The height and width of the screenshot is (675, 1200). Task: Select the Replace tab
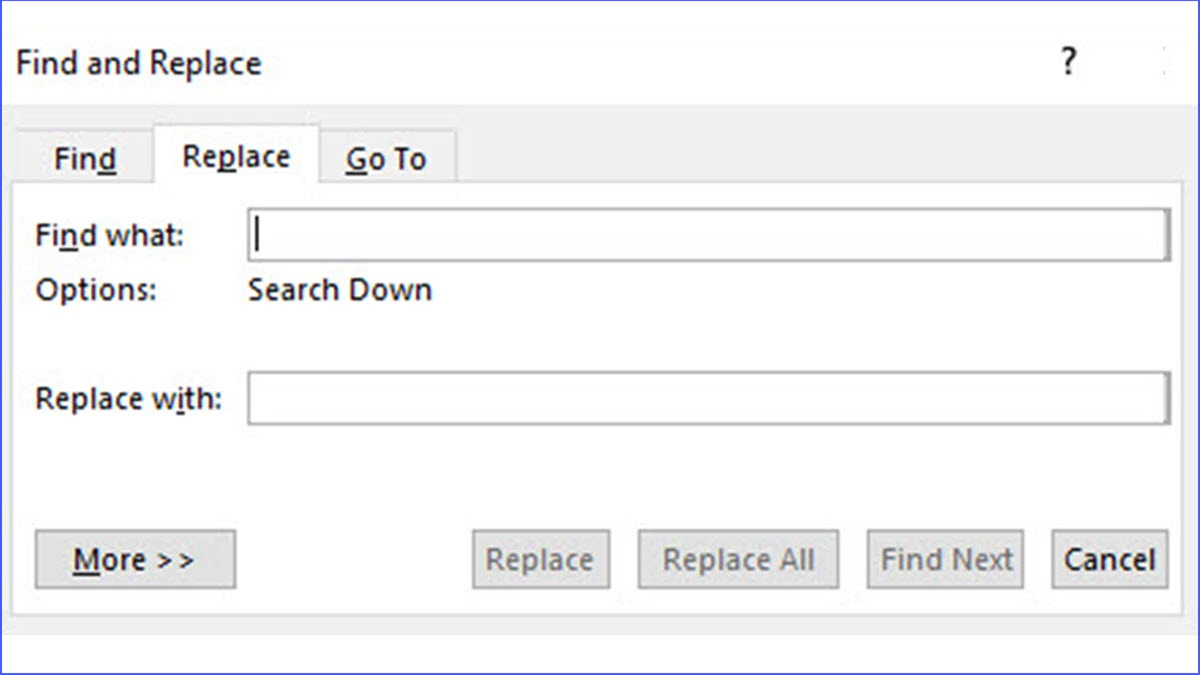(235, 155)
